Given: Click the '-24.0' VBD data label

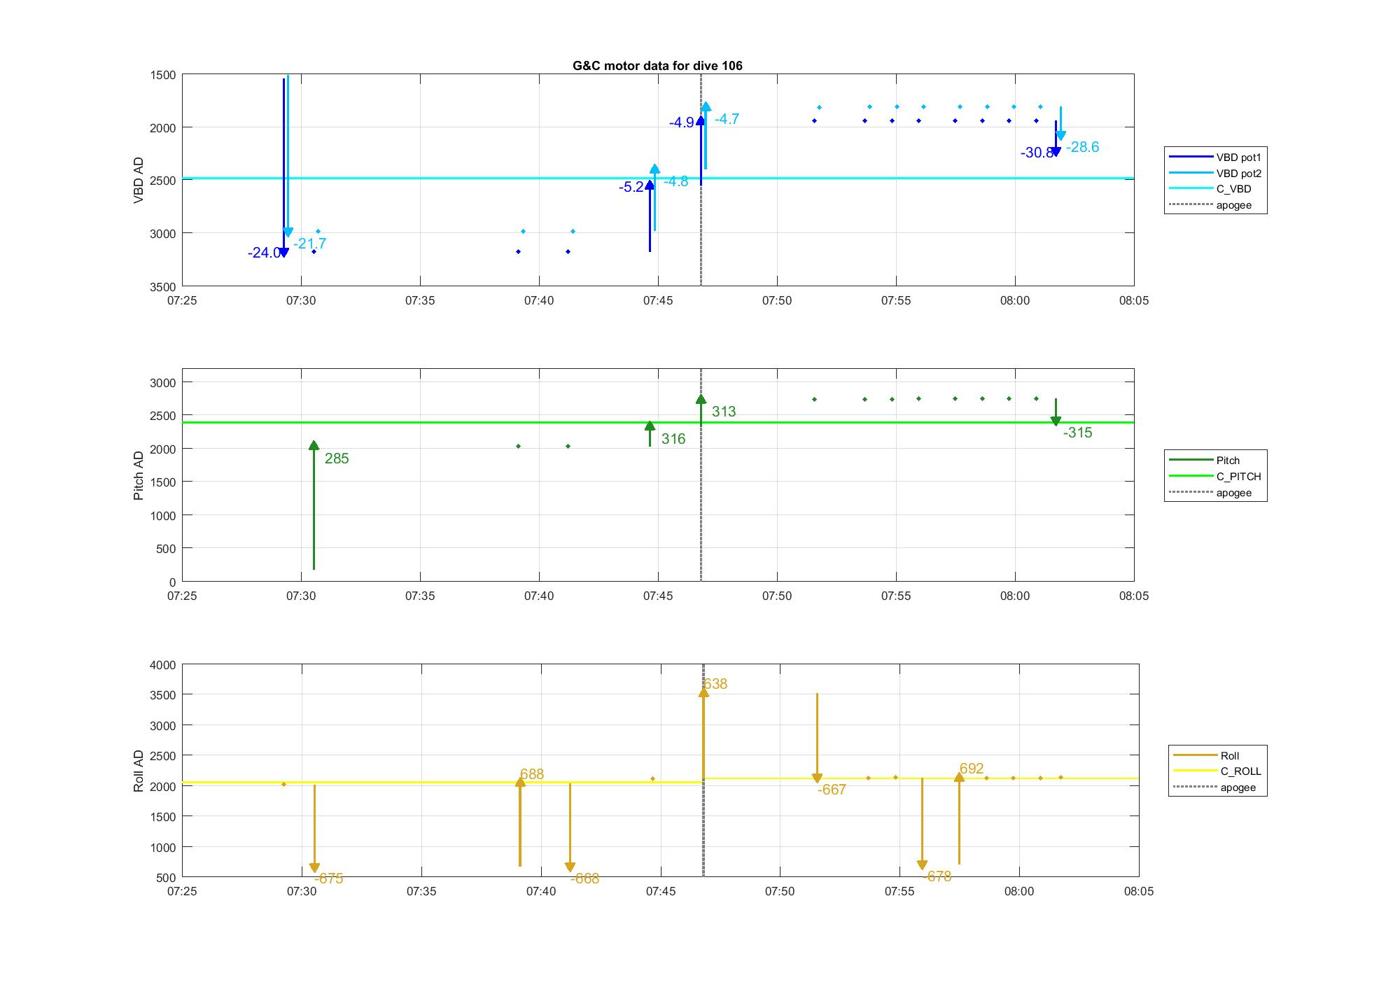Looking at the screenshot, I should (x=264, y=253).
